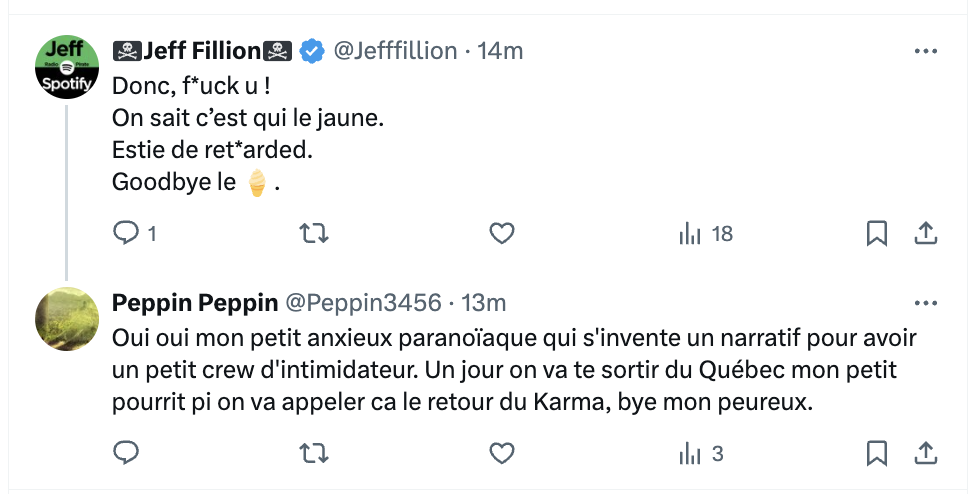Open Jeff Fillion's profile picture
978x494 pixels.
tap(67, 68)
